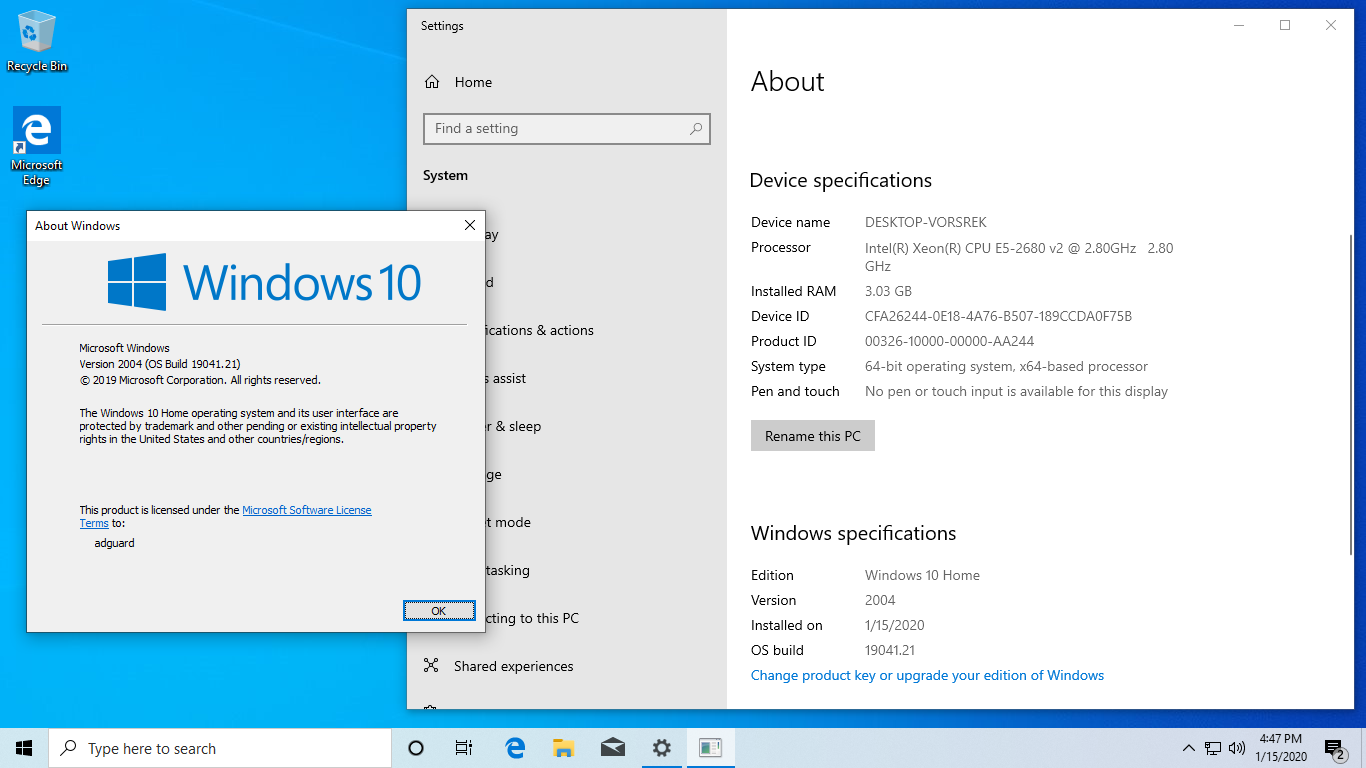Click the Home icon in Settings
This screenshot has width=1366, height=768.
tap(432, 82)
